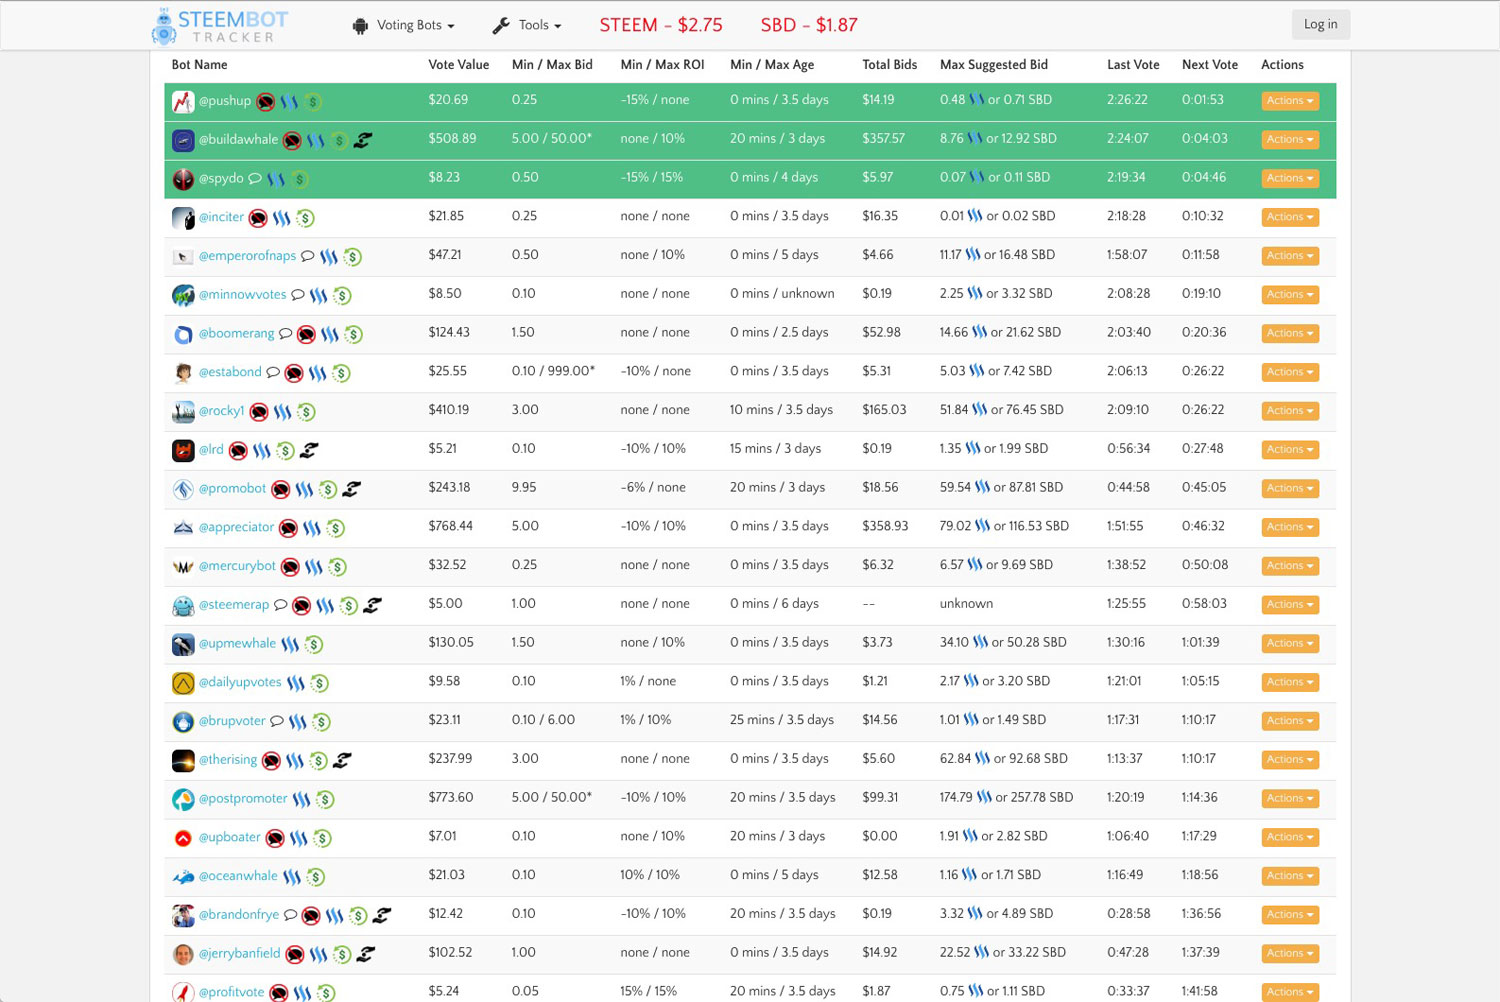Click the hand donation icon beside @jerrybanfield

pyautogui.click(x=366, y=954)
